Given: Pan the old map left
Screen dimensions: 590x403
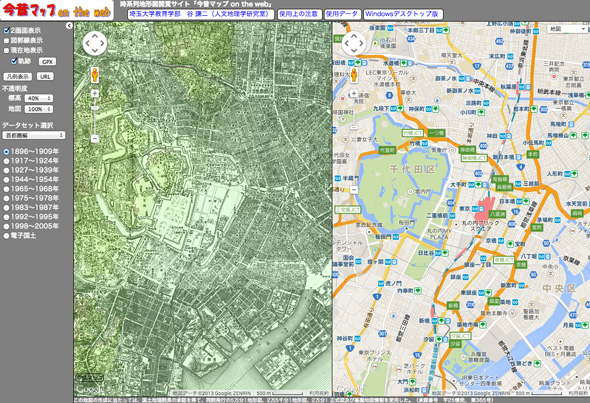Looking at the screenshot, I should (87, 43).
